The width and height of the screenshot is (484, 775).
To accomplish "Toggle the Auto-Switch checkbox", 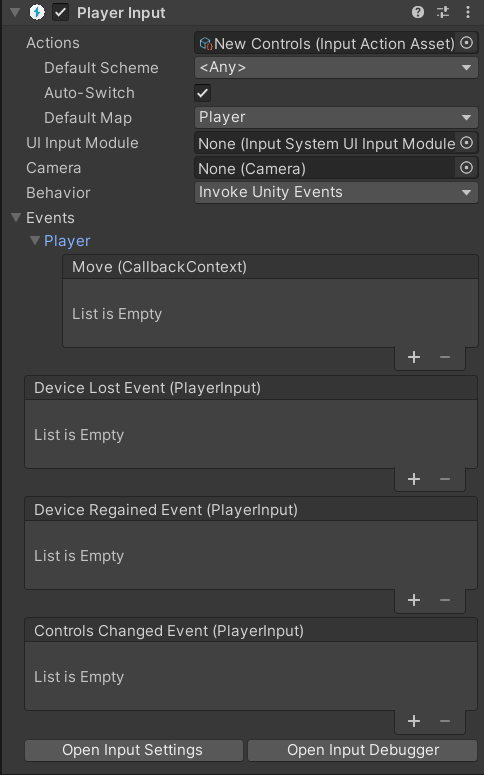I will [203, 93].
